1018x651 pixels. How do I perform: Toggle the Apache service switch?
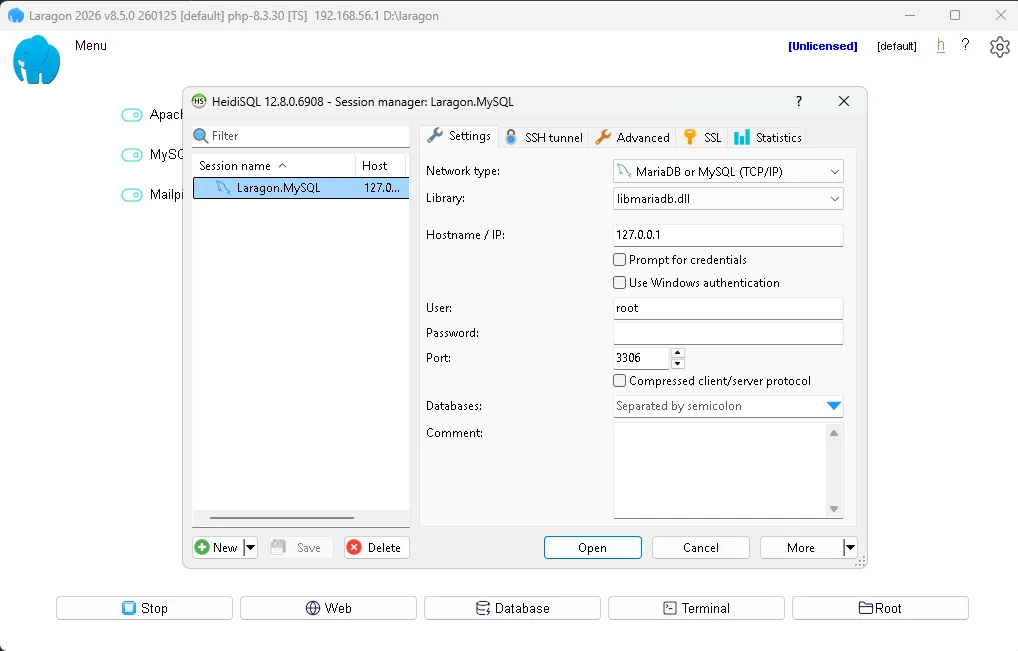(x=132, y=115)
